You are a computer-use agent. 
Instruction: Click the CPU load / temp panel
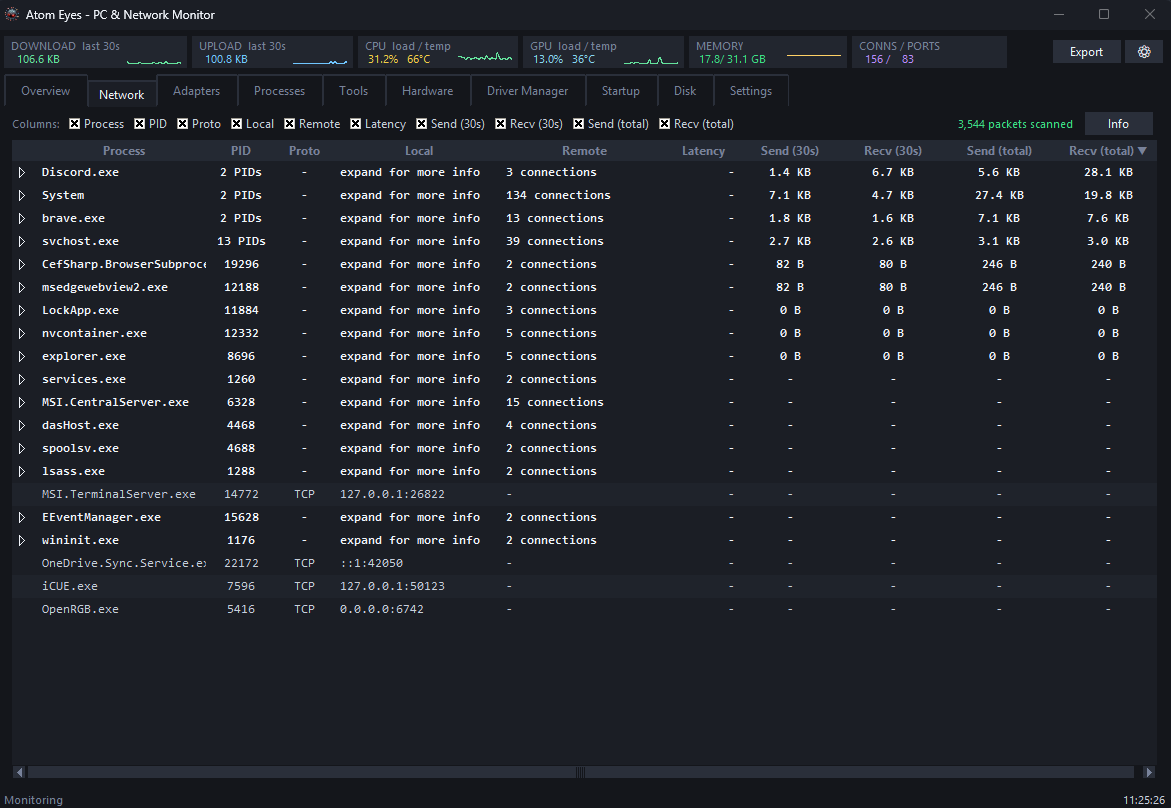tap(438, 52)
